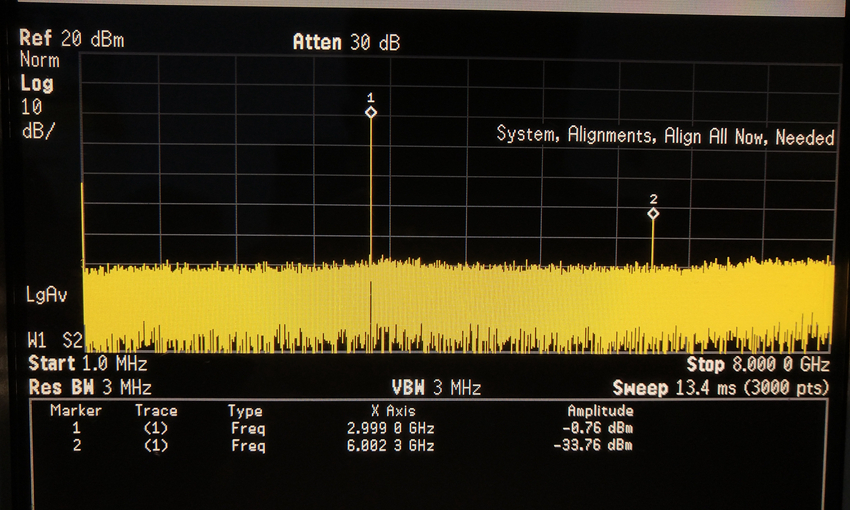Click the Ref 20 dBm reference level
This screenshot has height=510, width=850.
tap(69, 38)
